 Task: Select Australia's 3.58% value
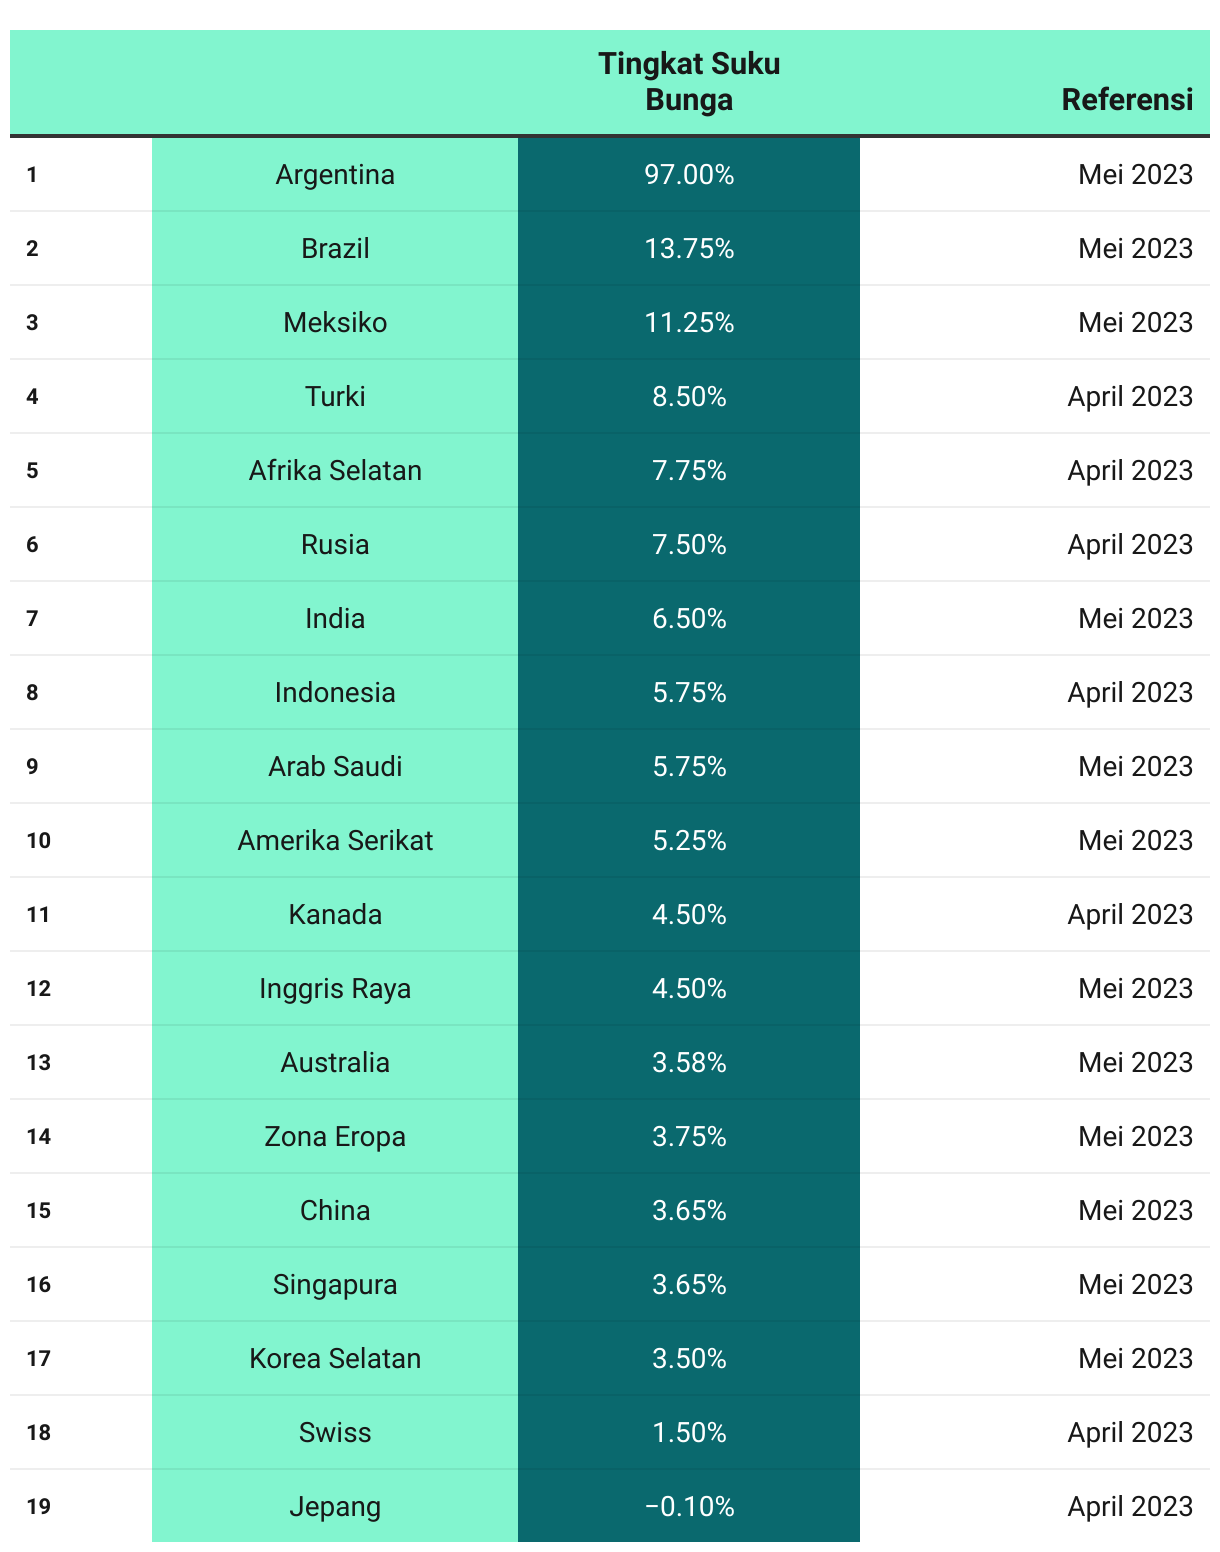point(689,1062)
